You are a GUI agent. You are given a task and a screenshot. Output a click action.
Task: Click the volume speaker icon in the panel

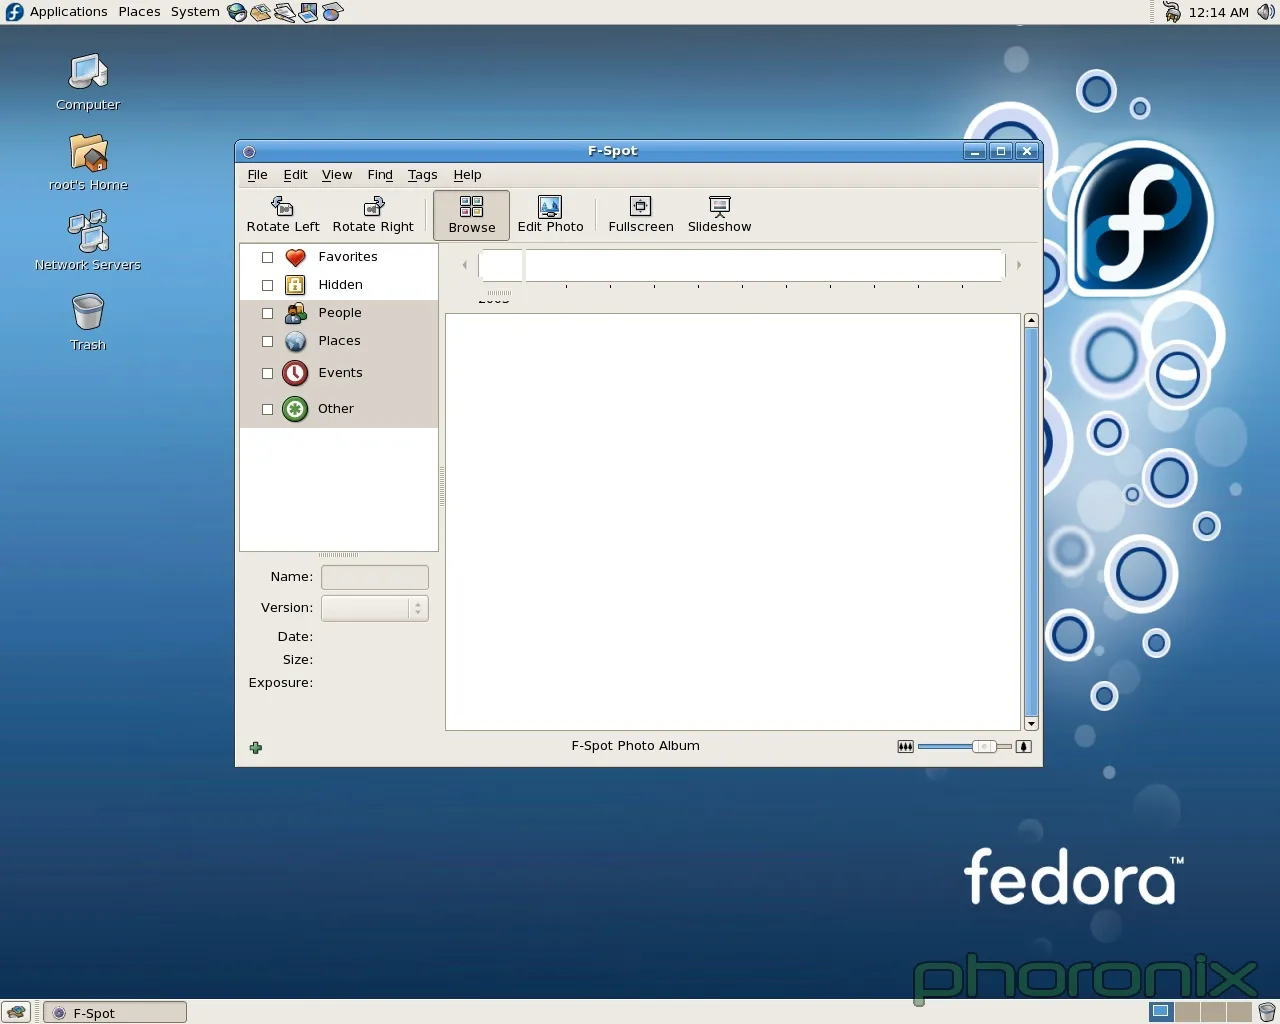coord(1265,12)
